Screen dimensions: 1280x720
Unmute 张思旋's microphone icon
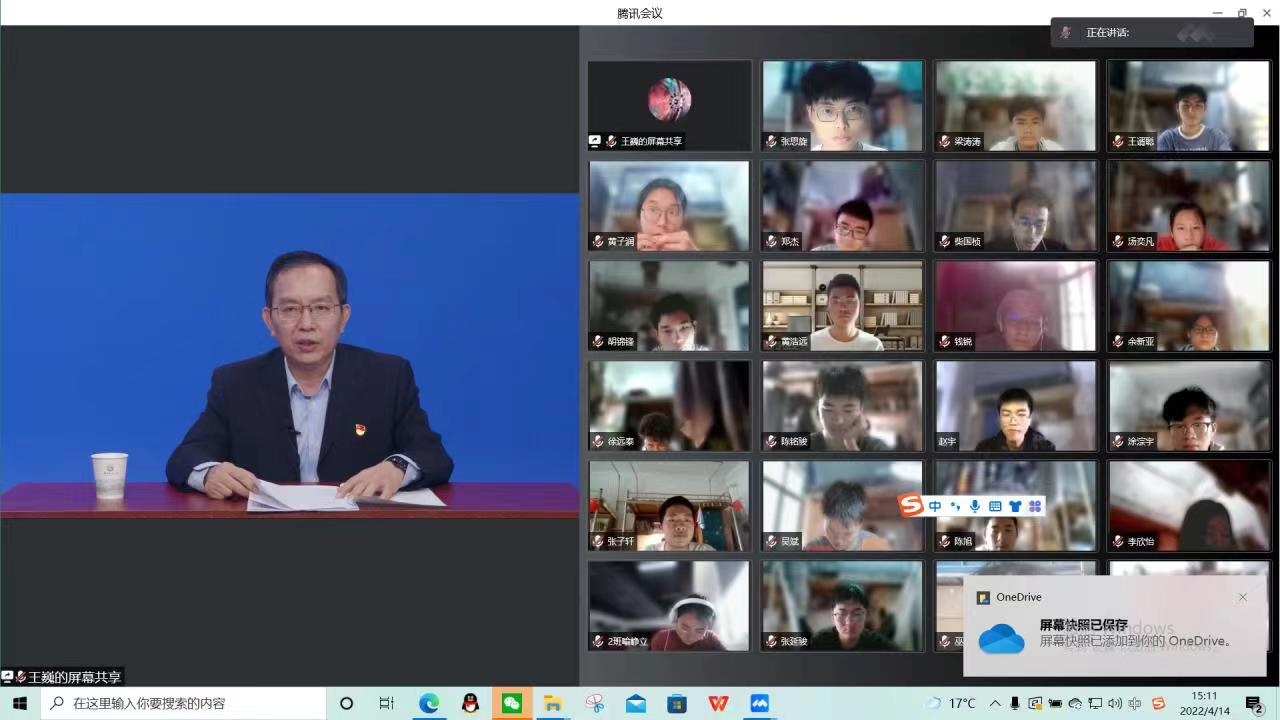click(769, 141)
